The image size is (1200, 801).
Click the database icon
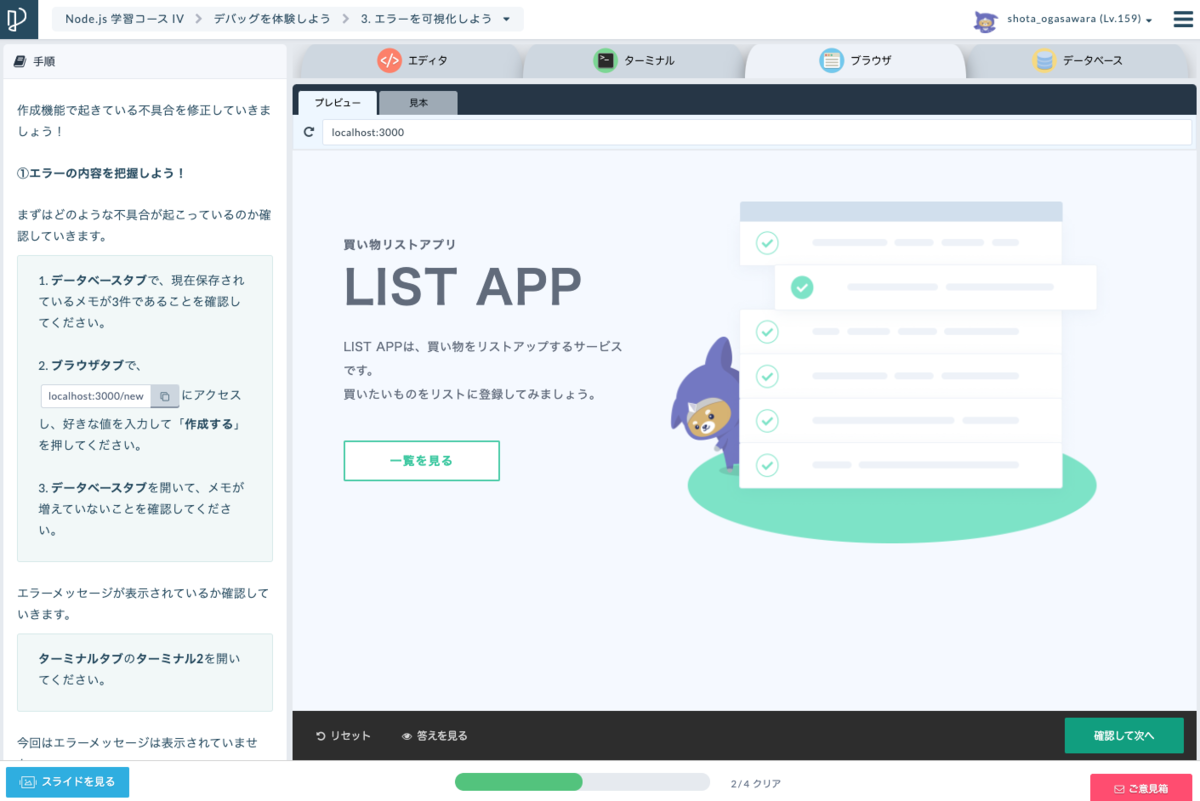click(1044, 60)
